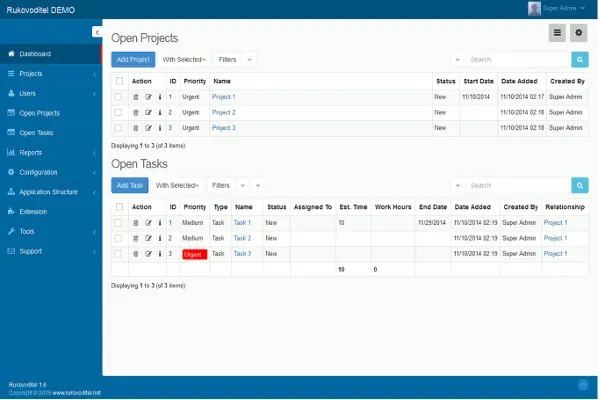The height and width of the screenshot is (400, 600).
Task: Open the Super Admin user menu
Action: (x=567, y=8)
